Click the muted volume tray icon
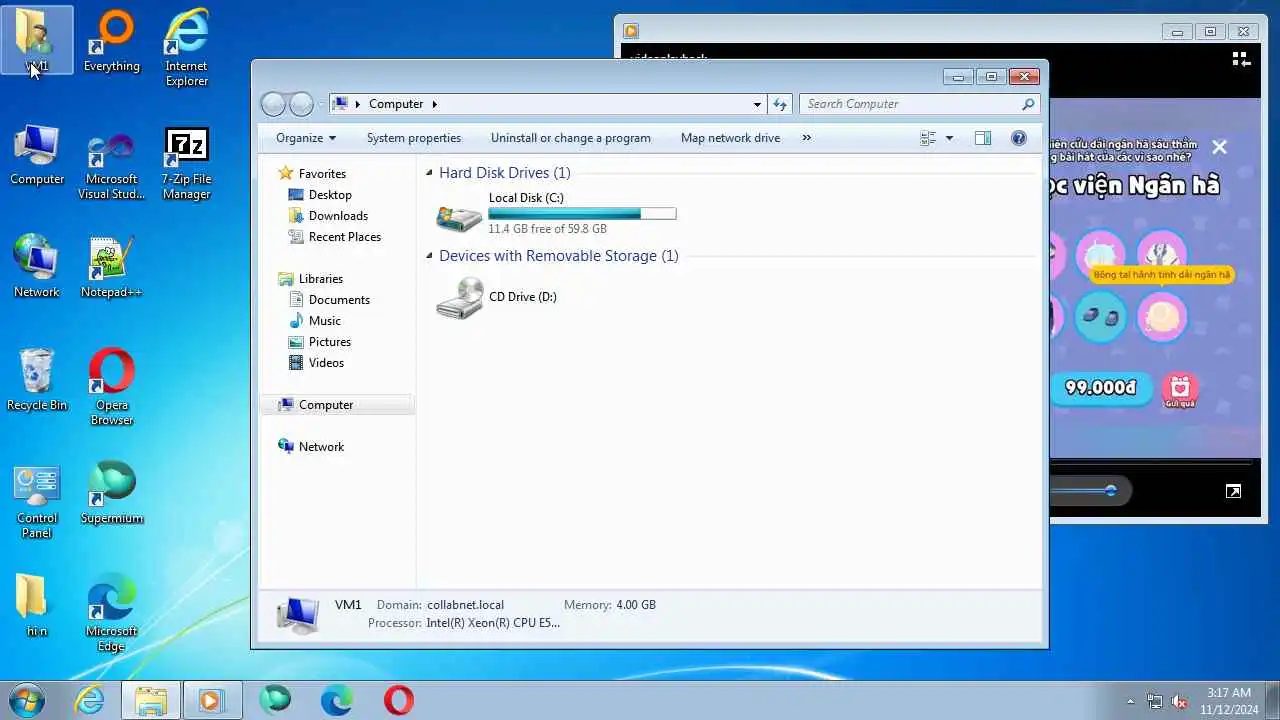This screenshot has width=1280, height=720. point(1180,701)
